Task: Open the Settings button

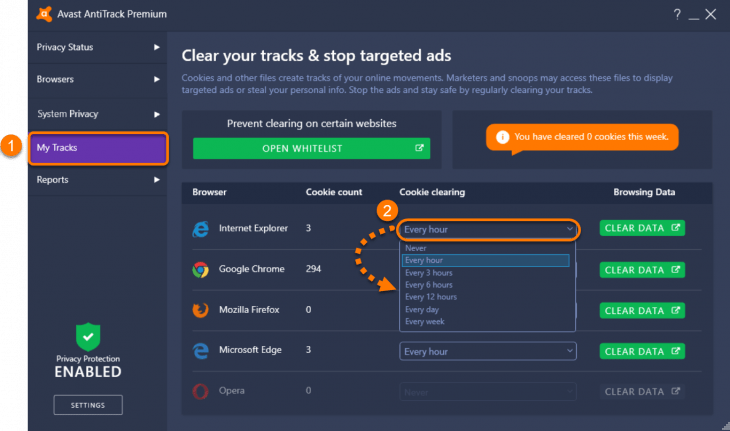Action: pyautogui.click(x=88, y=405)
